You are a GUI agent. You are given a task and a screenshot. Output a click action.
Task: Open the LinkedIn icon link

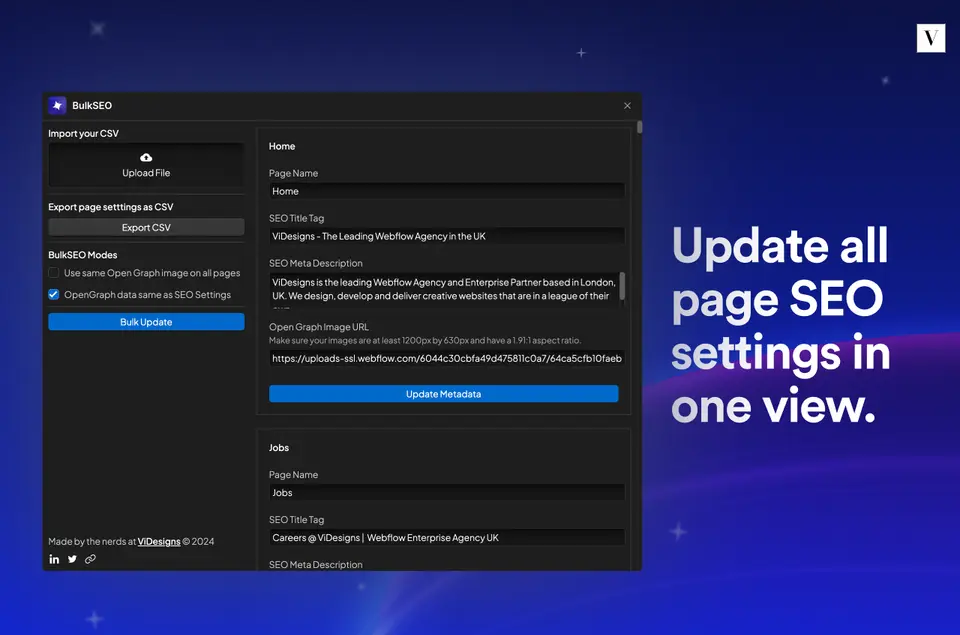(54, 559)
